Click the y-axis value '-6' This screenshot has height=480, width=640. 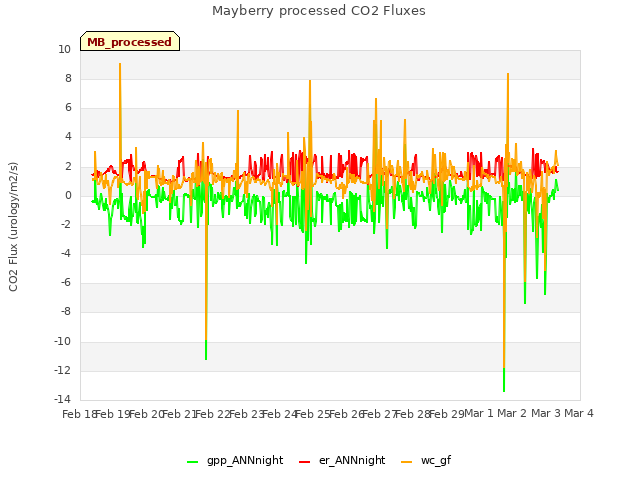click(x=65, y=282)
